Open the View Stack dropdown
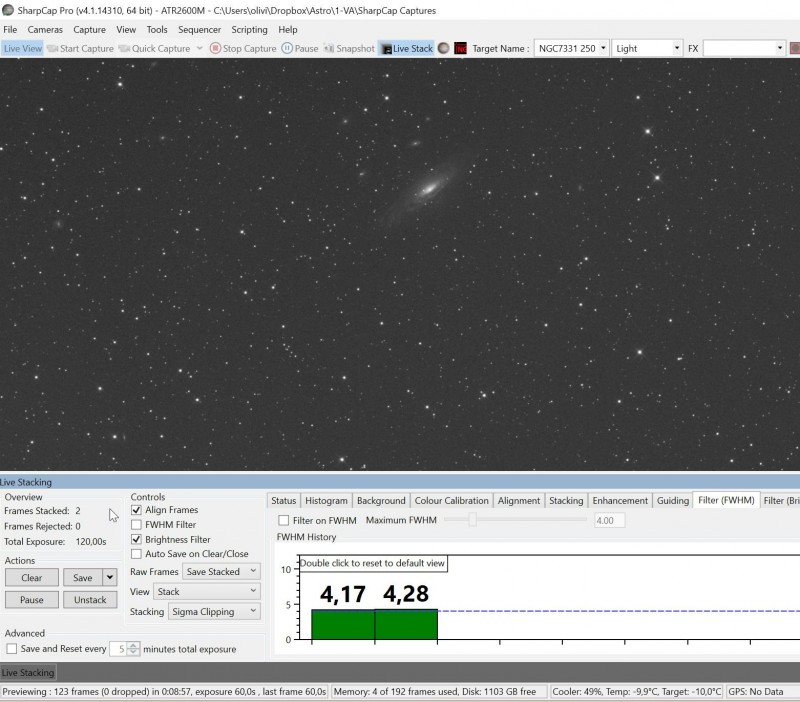This screenshot has width=800, height=702. tap(207, 591)
